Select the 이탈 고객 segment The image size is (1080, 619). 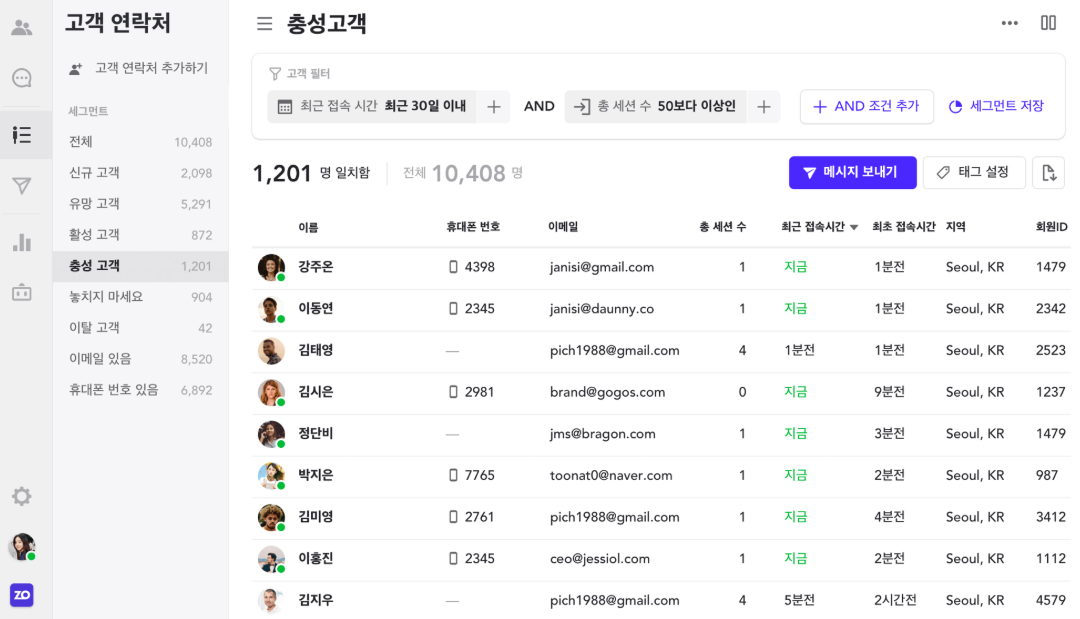[94, 328]
